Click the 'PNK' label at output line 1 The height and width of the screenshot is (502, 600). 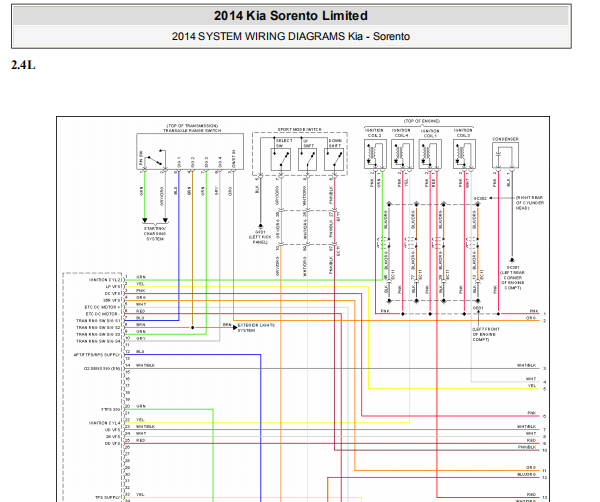533,311
